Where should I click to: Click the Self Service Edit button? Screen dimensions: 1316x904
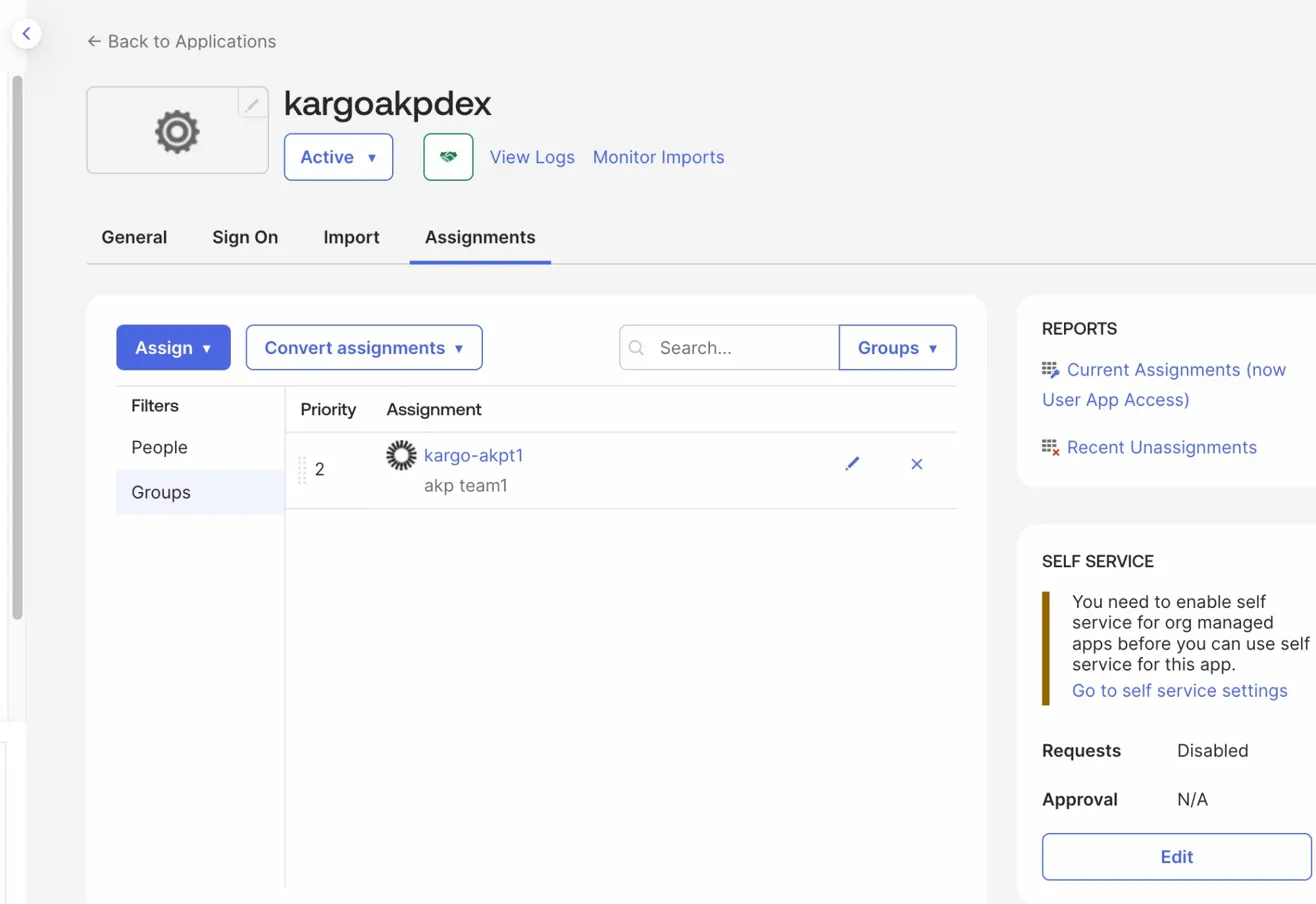click(x=1177, y=857)
